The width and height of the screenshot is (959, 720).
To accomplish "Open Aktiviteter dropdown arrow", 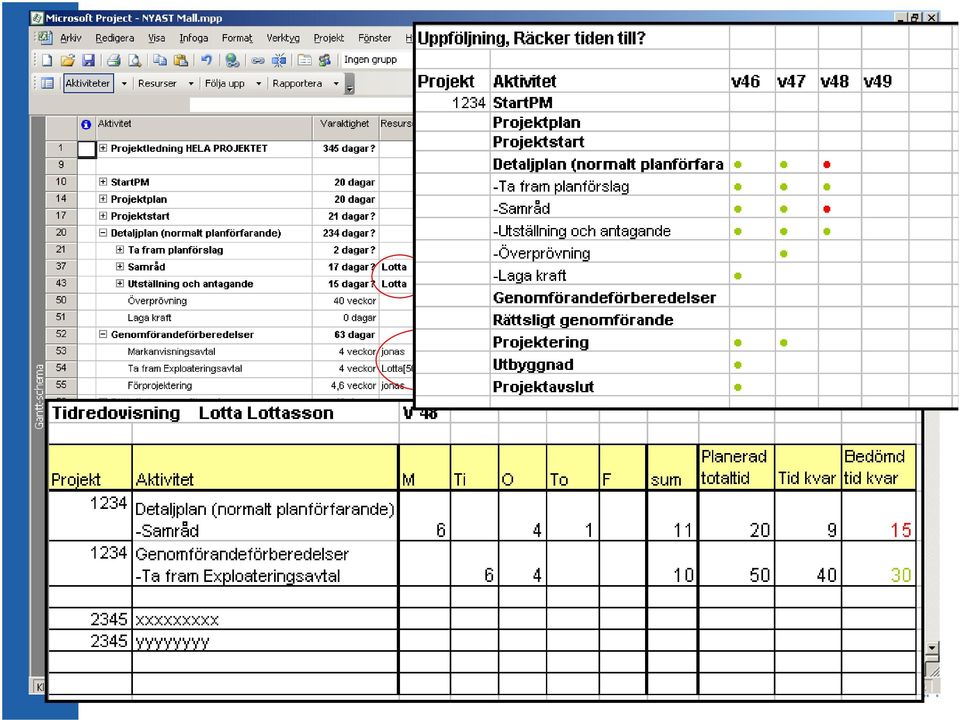I will pos(124,83).
